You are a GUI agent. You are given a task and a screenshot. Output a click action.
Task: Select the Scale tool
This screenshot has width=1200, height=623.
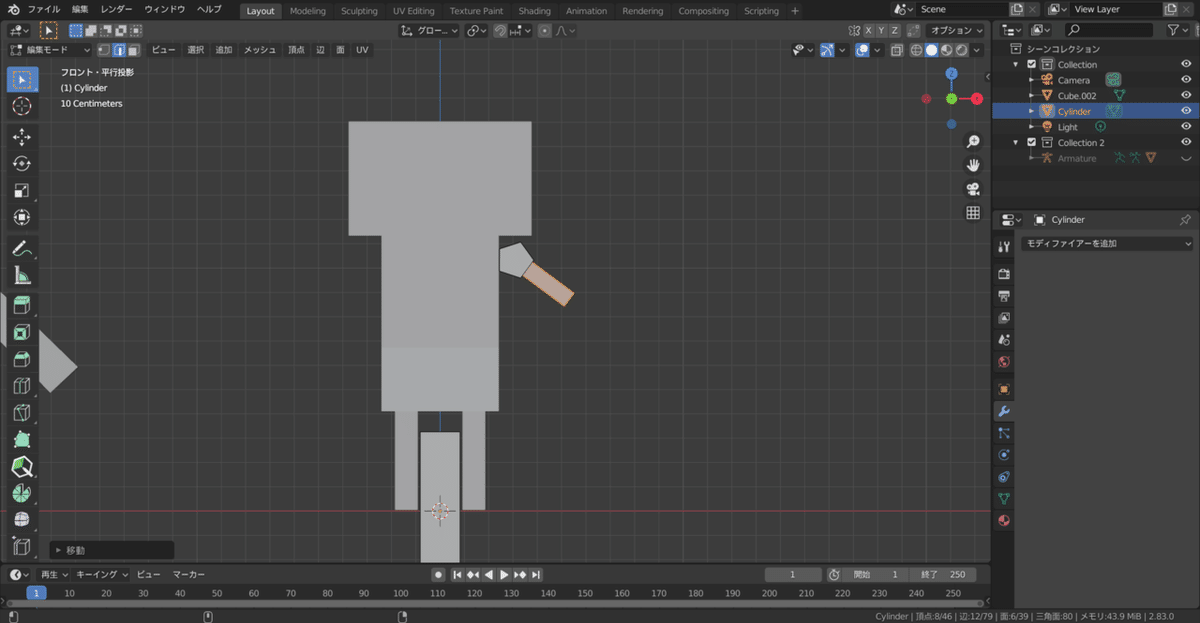click(22, 190)
